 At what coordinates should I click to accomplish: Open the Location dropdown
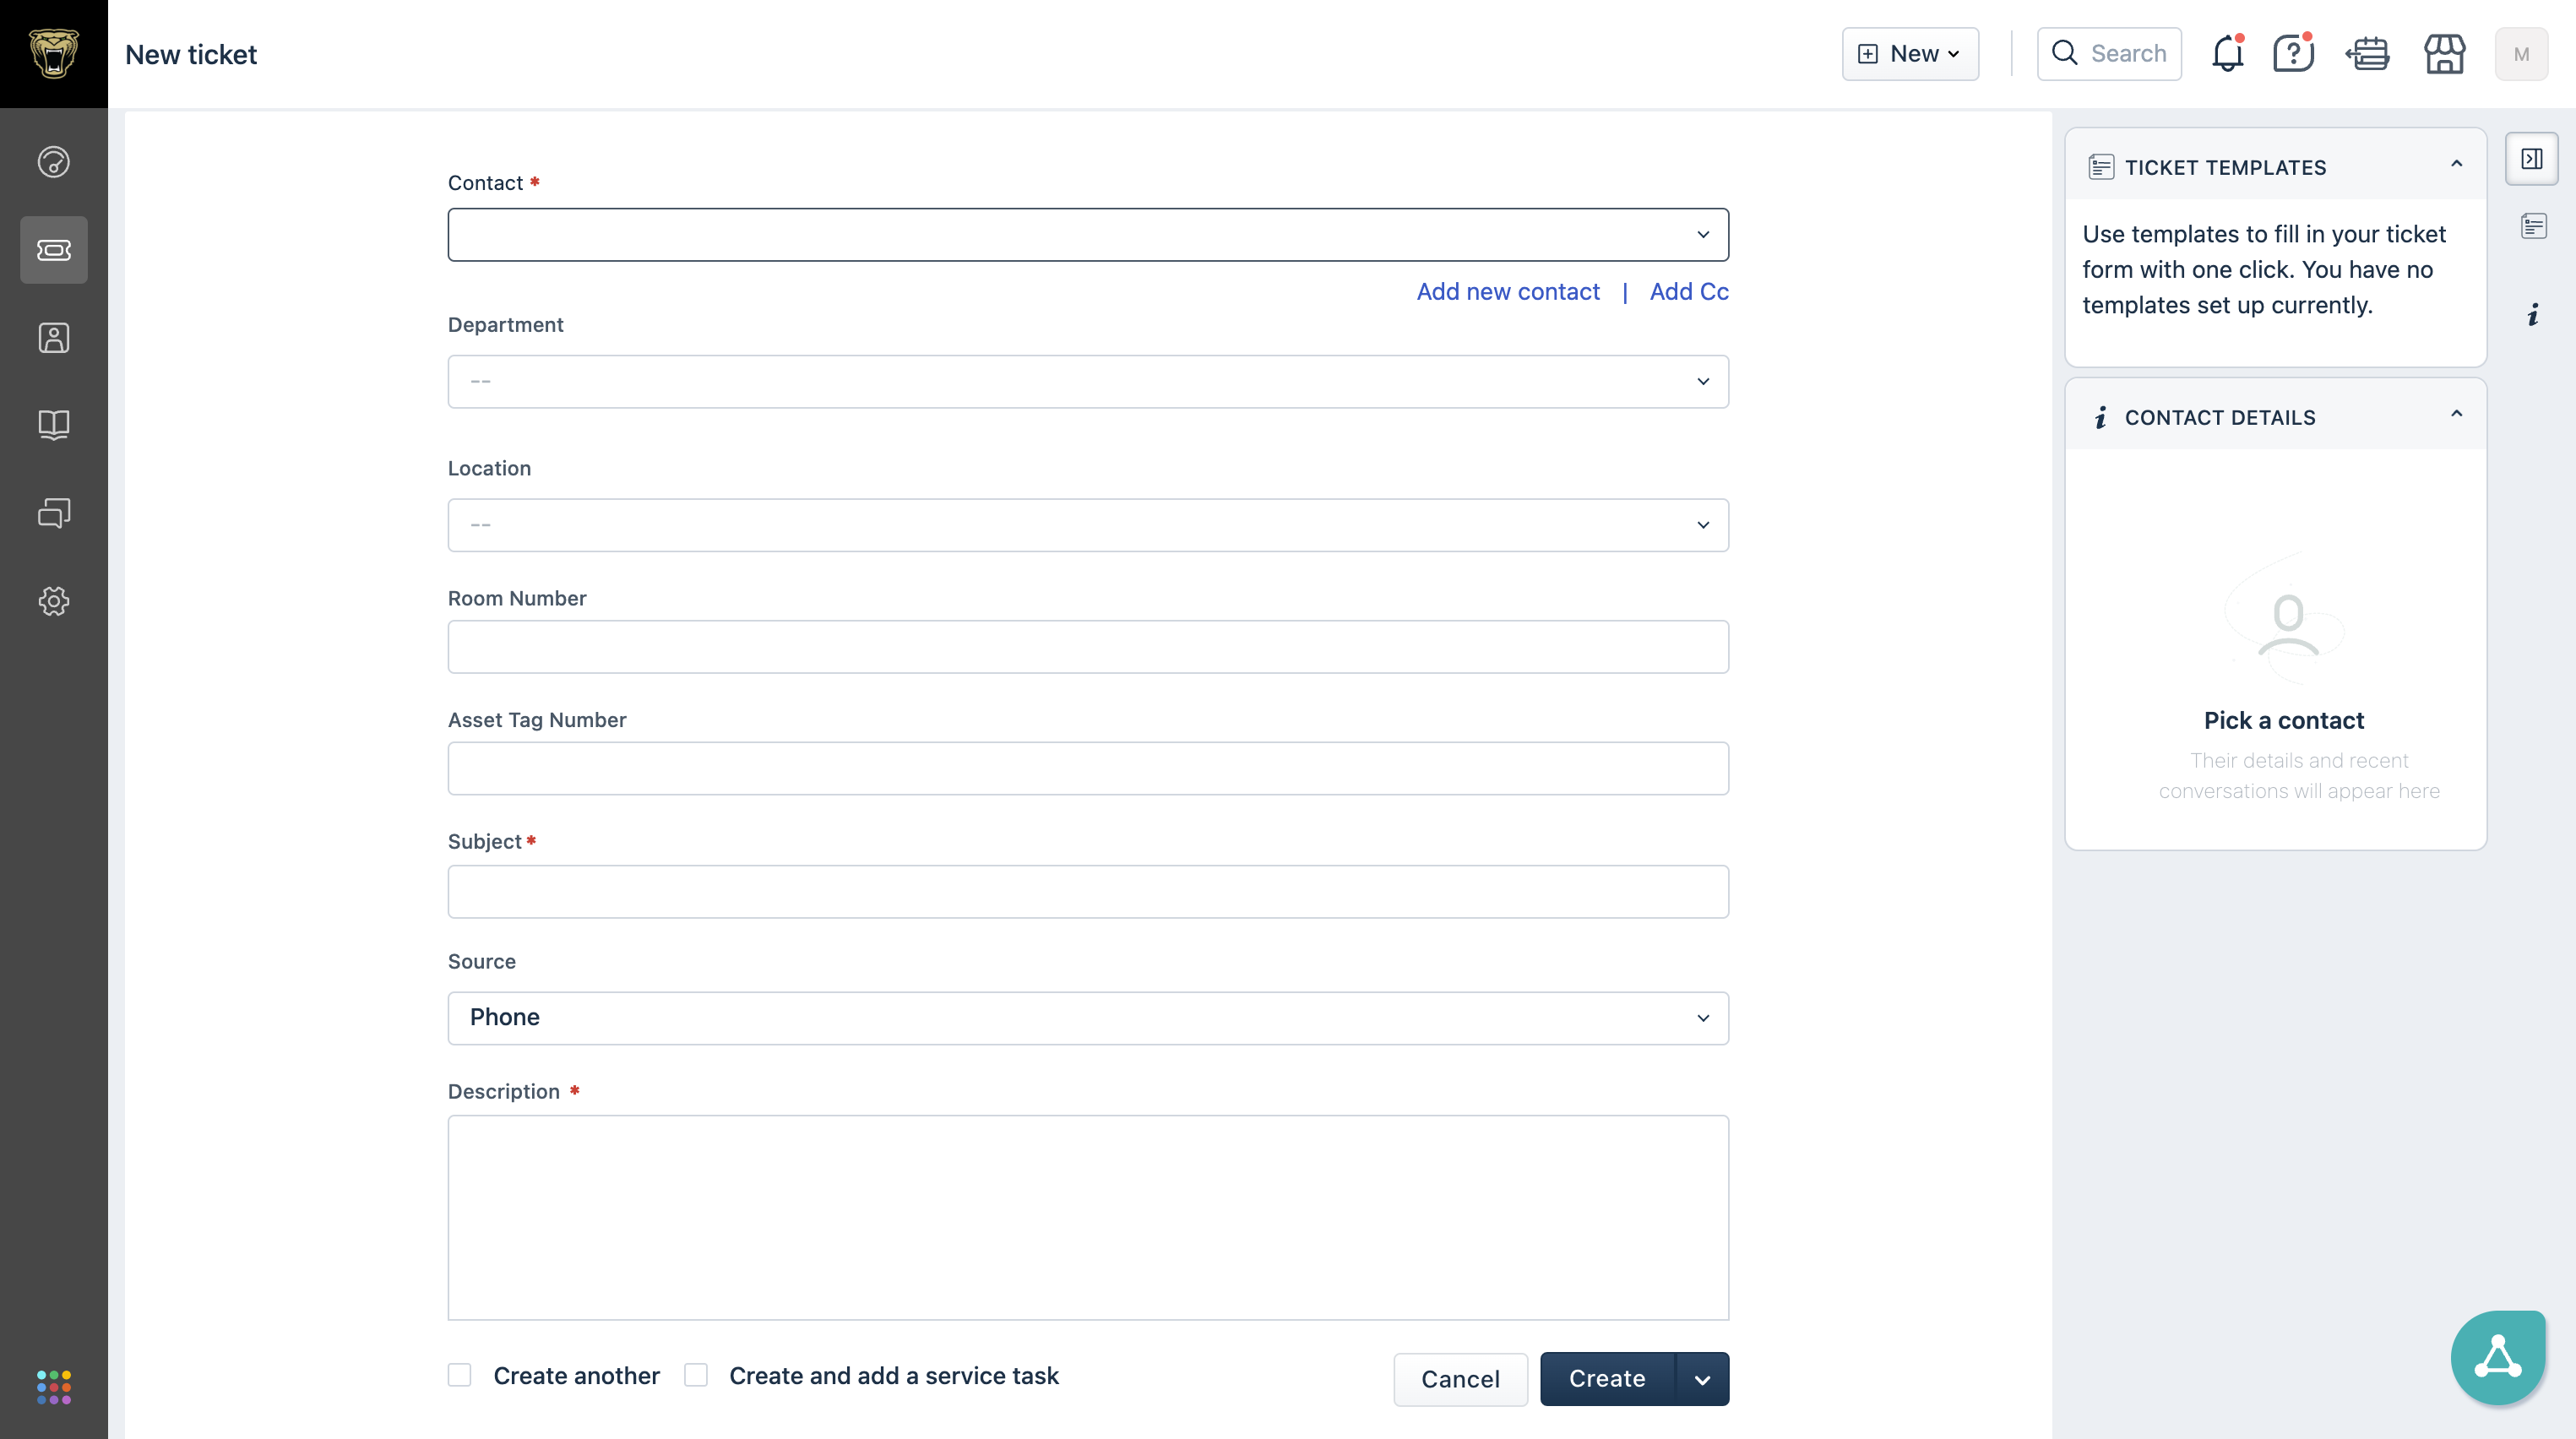pyautogui.click(x=1088, y=525)
